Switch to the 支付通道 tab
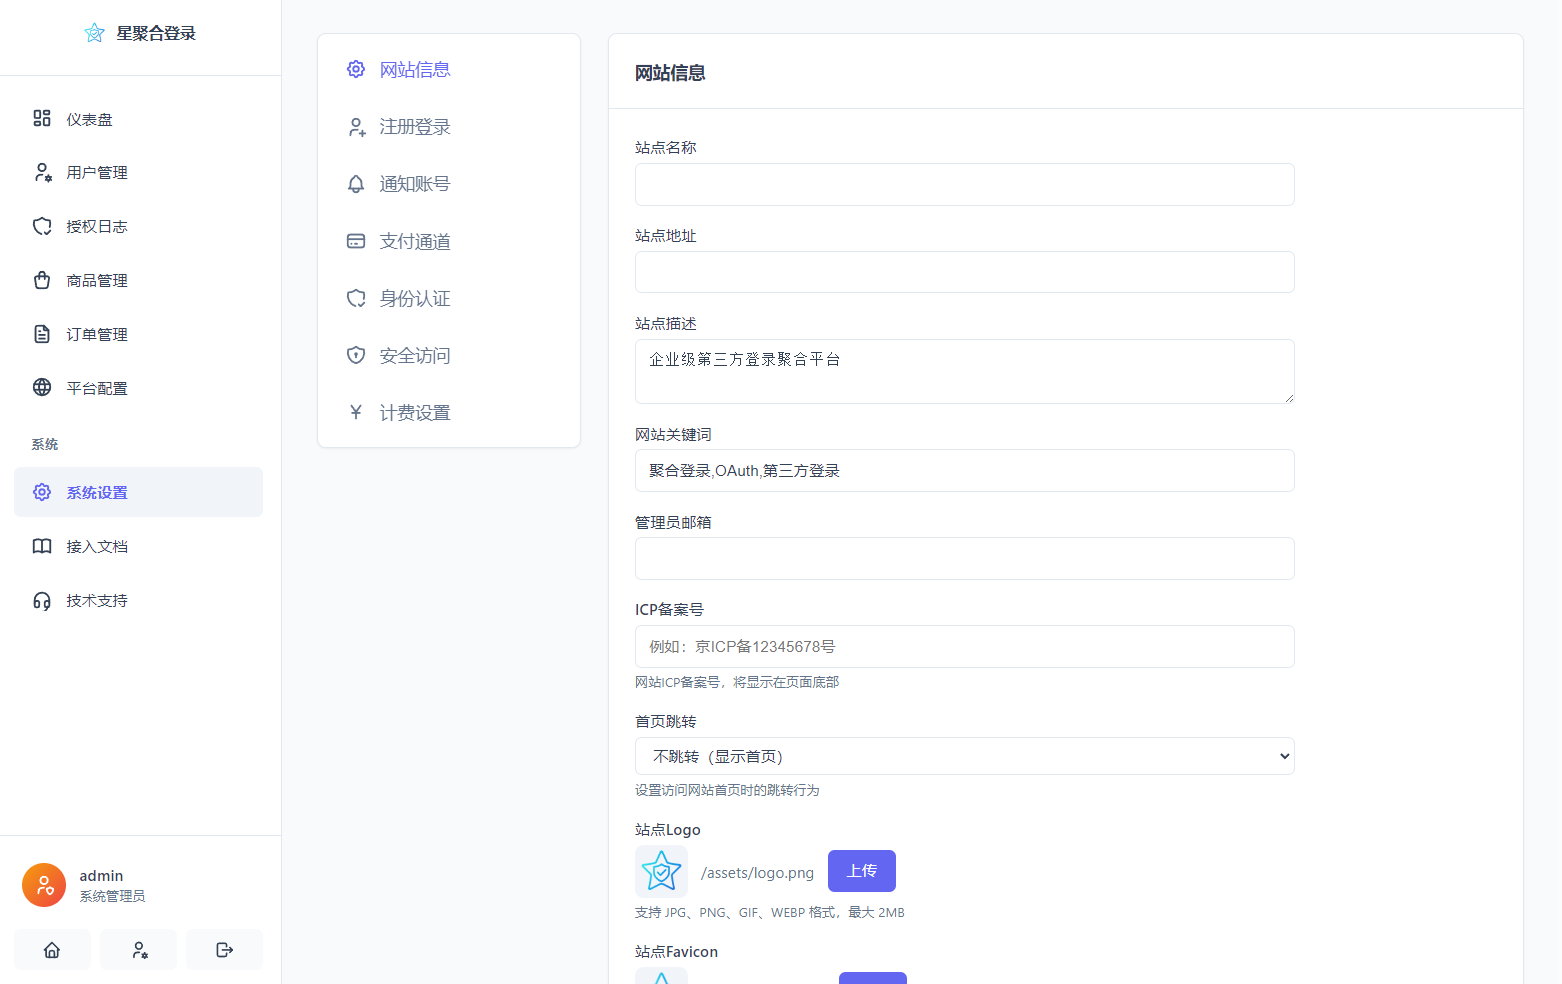This screenshot has height=984, width=1562. (x=415, y=241)
